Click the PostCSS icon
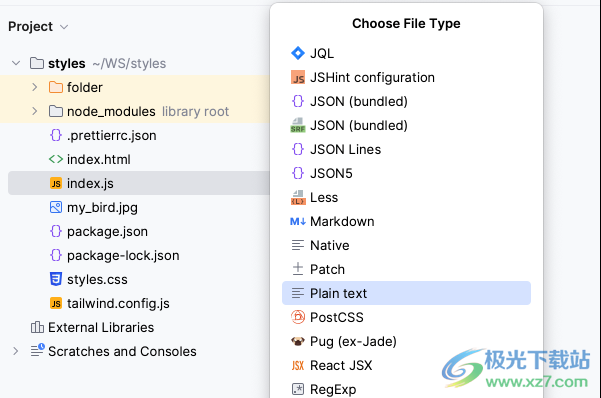601x398 pixels. (x=298, y=317)
